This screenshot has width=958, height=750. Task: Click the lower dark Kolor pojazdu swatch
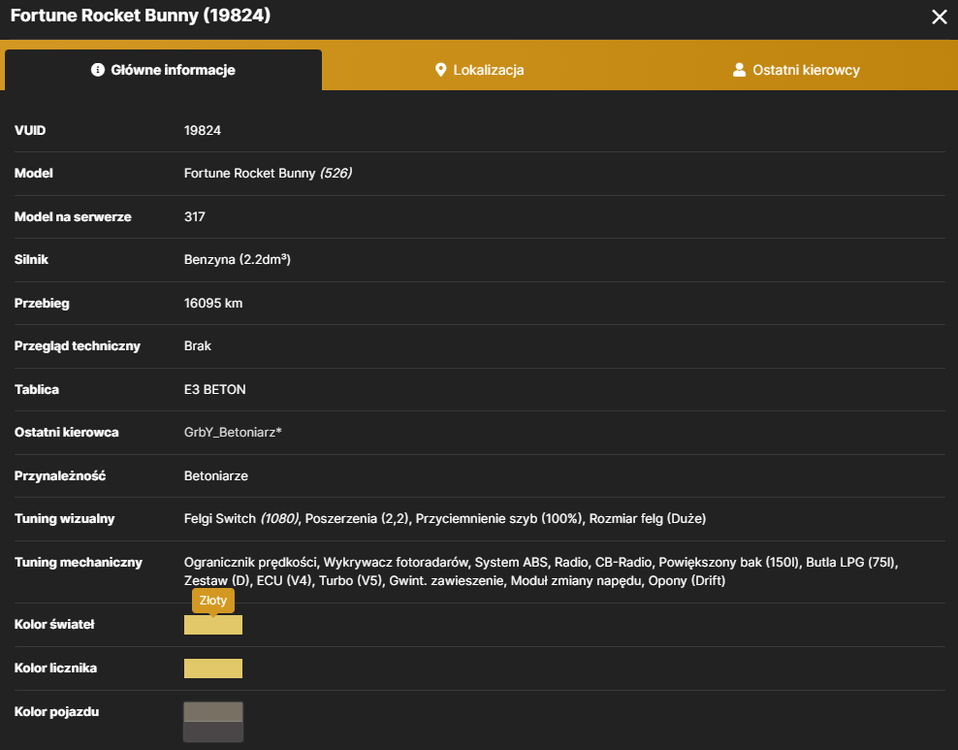point(213,732)
